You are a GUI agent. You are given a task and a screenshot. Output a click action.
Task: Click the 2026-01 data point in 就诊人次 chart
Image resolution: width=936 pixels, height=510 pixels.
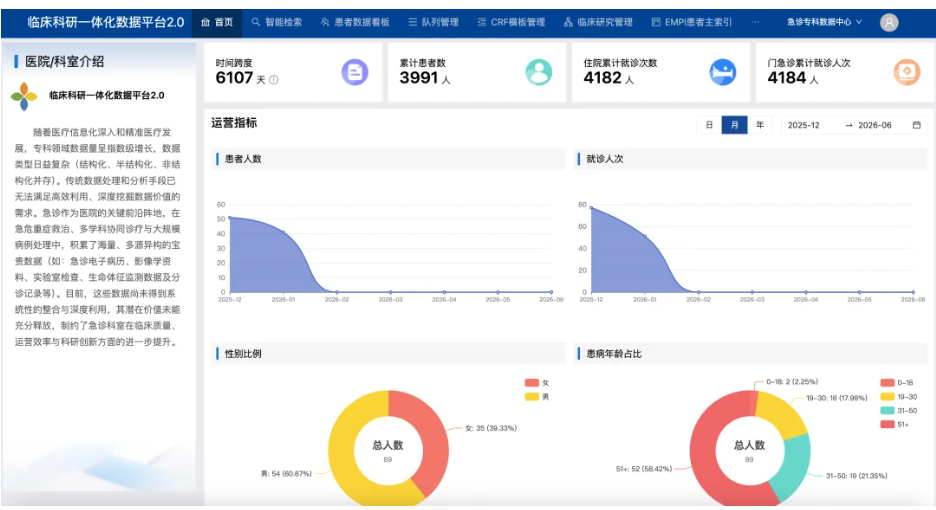pyautogui.click(x=645, y=236)
